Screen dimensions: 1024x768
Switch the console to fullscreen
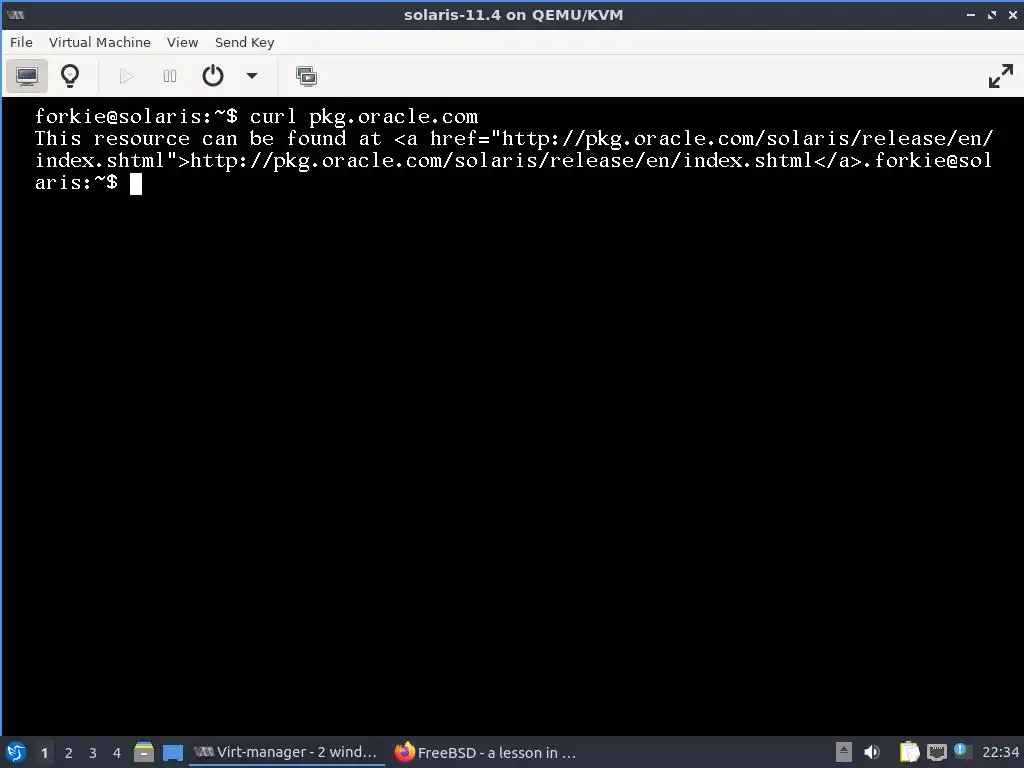(1000, 76)
